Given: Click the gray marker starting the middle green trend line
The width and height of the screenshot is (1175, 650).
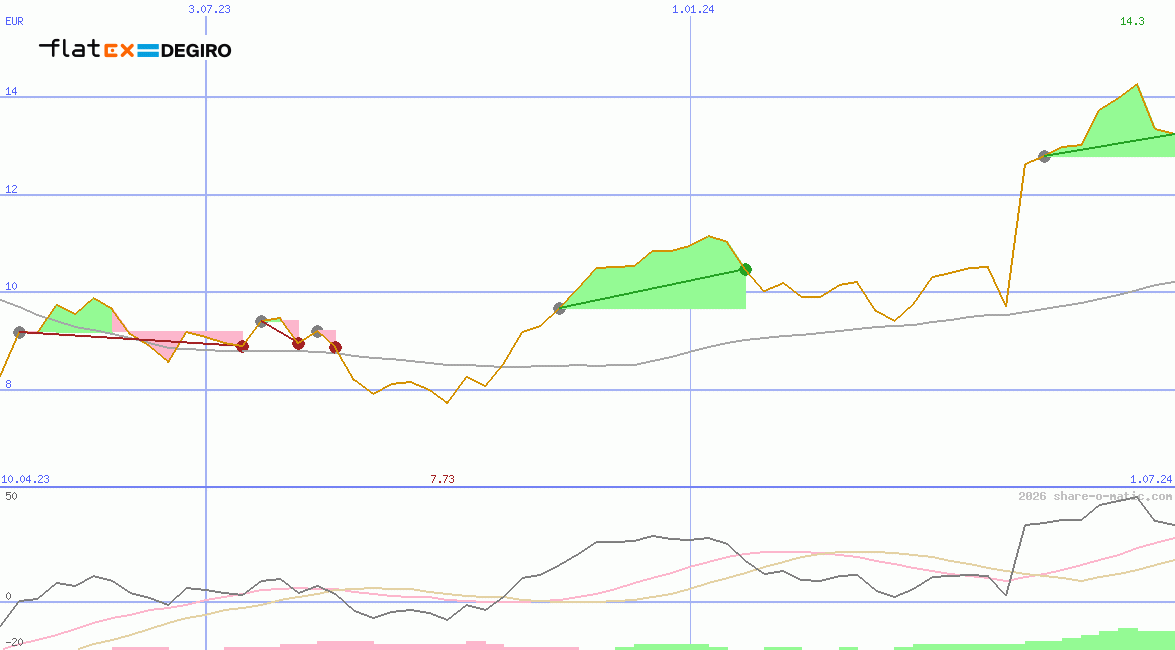Looking at the screenshot, I should pyautogui.click(x=559, y=308).
